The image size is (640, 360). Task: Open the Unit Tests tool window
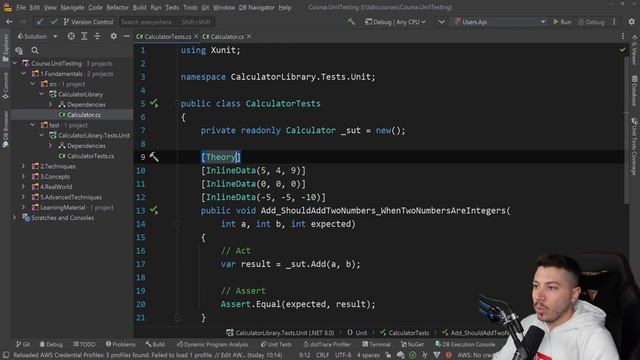276,344
